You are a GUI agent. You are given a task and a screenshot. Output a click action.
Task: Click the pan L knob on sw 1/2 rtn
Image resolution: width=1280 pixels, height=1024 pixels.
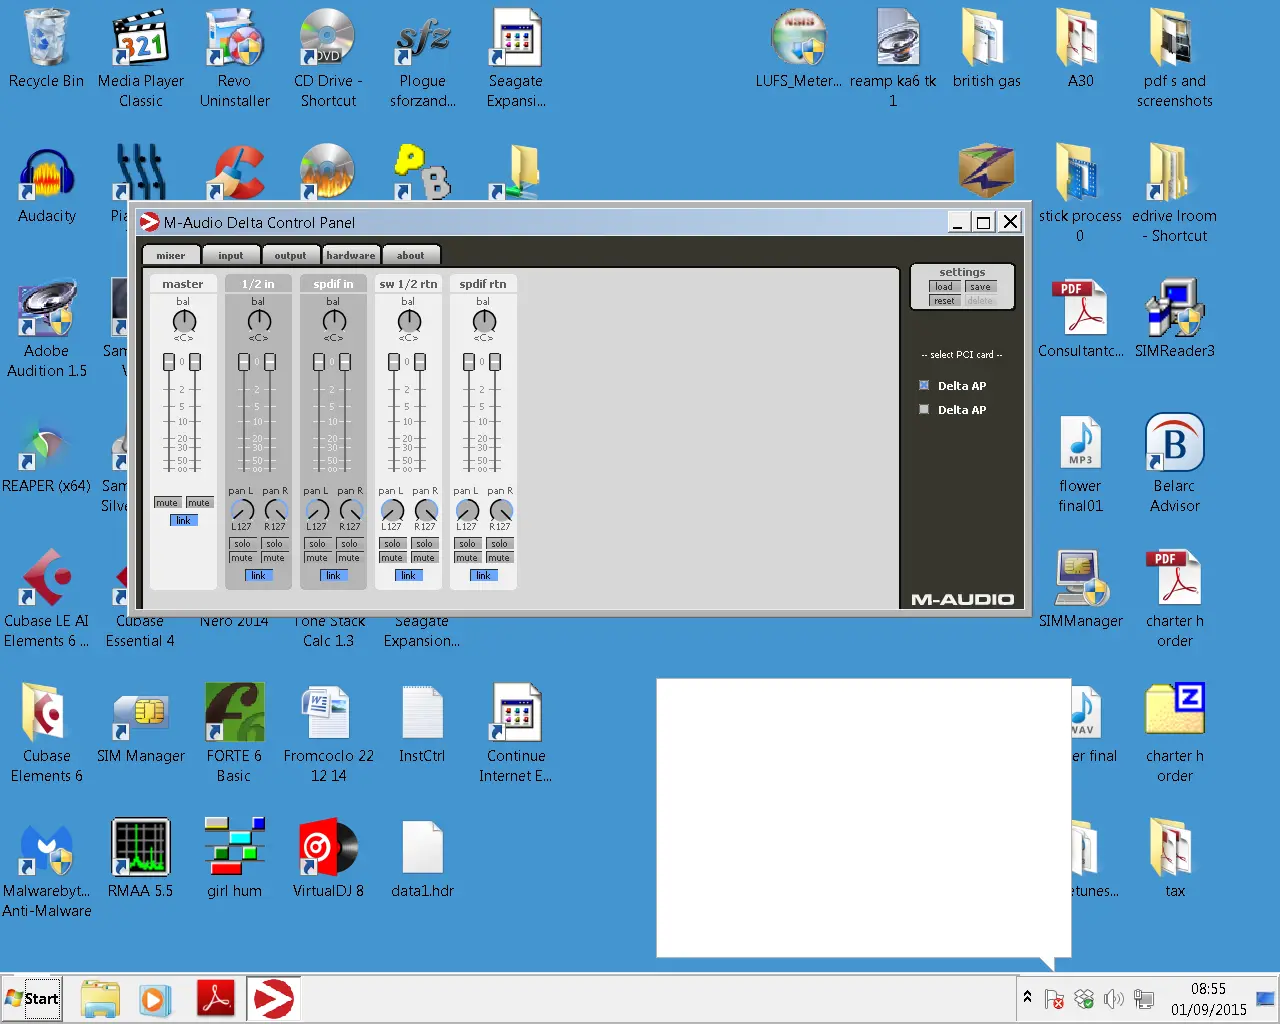click(x=392, y=511)
